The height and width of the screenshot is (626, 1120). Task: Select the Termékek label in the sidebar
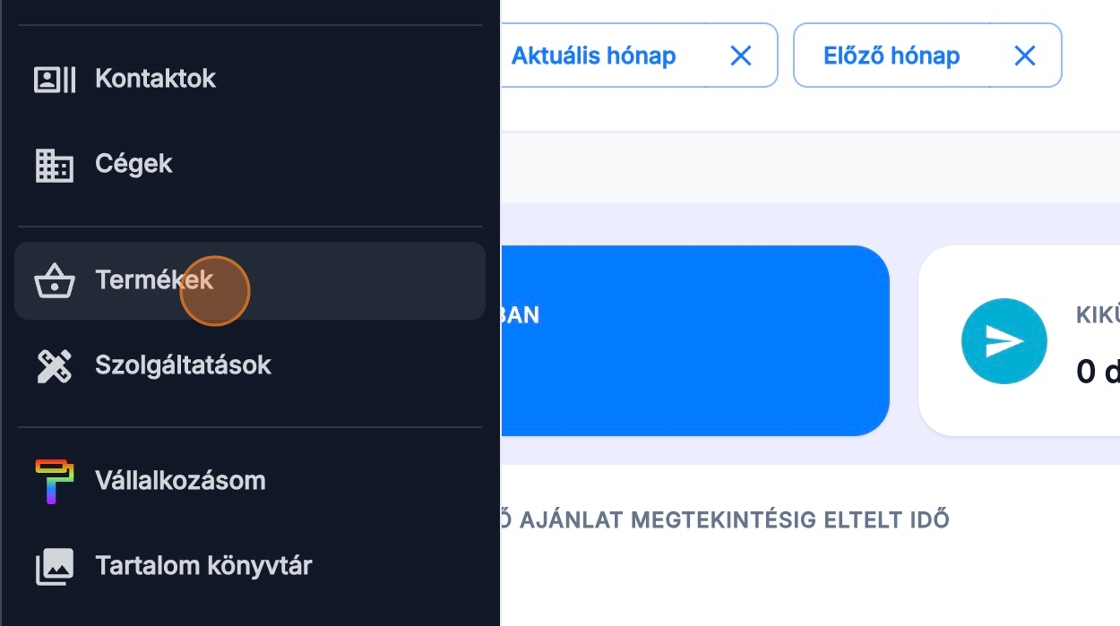tap(154, 280)
